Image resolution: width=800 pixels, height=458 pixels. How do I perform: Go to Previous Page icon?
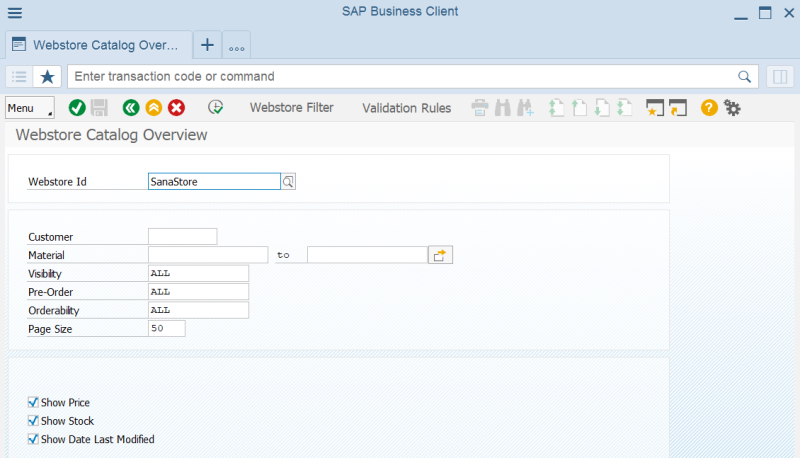579,108
